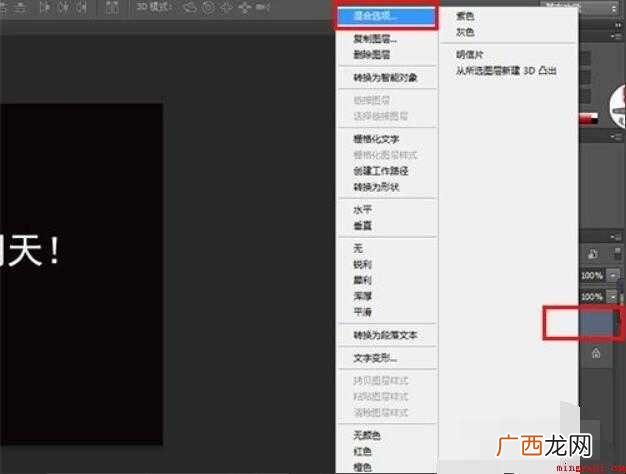This screenshot has width=626, height=474.
Task: Select 转换为段落文本 menu entry
Action: pos(385,335)
